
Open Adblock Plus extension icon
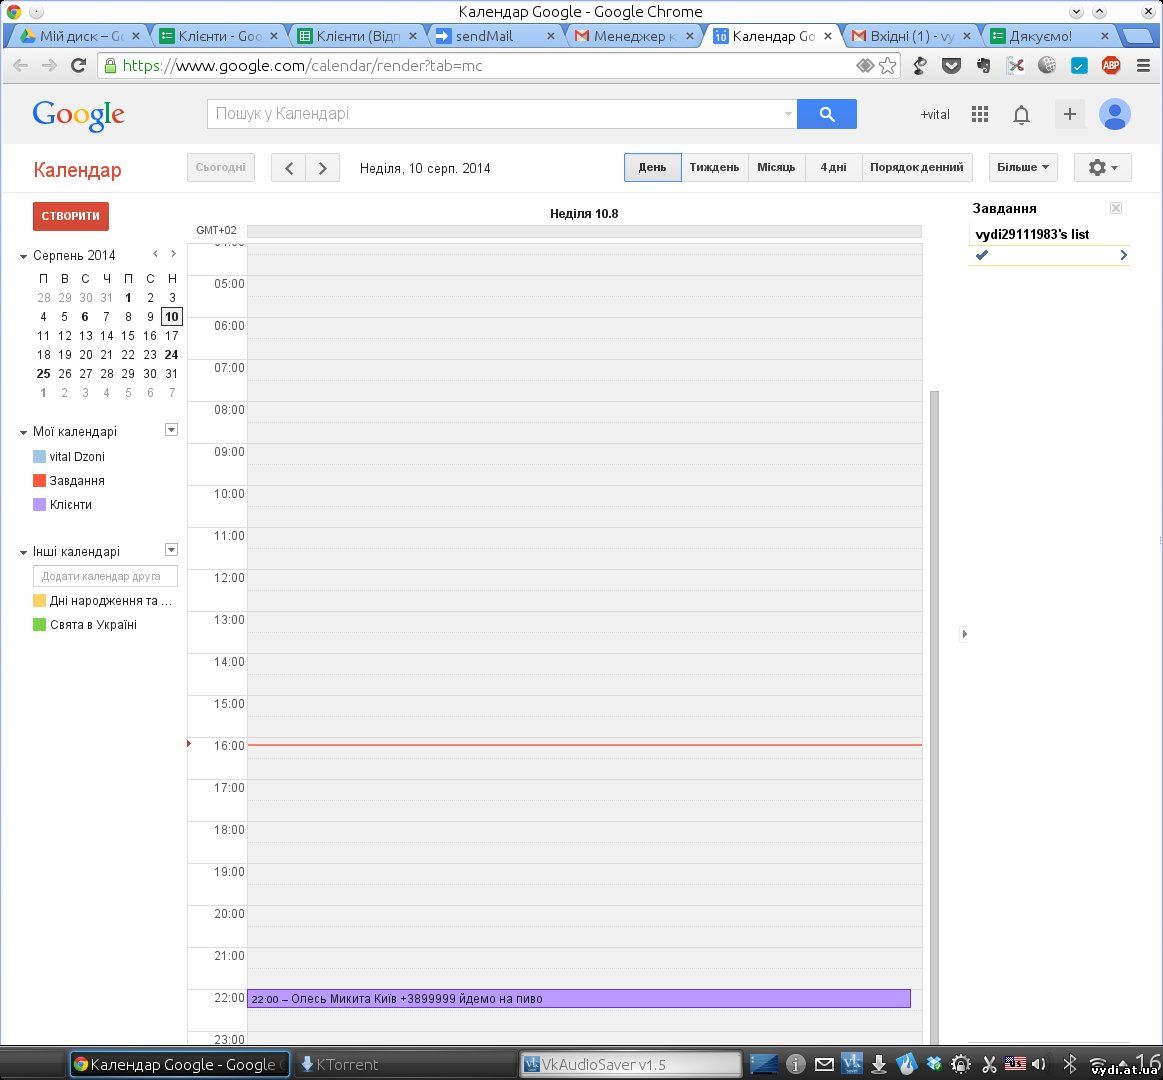point(1110,65)
